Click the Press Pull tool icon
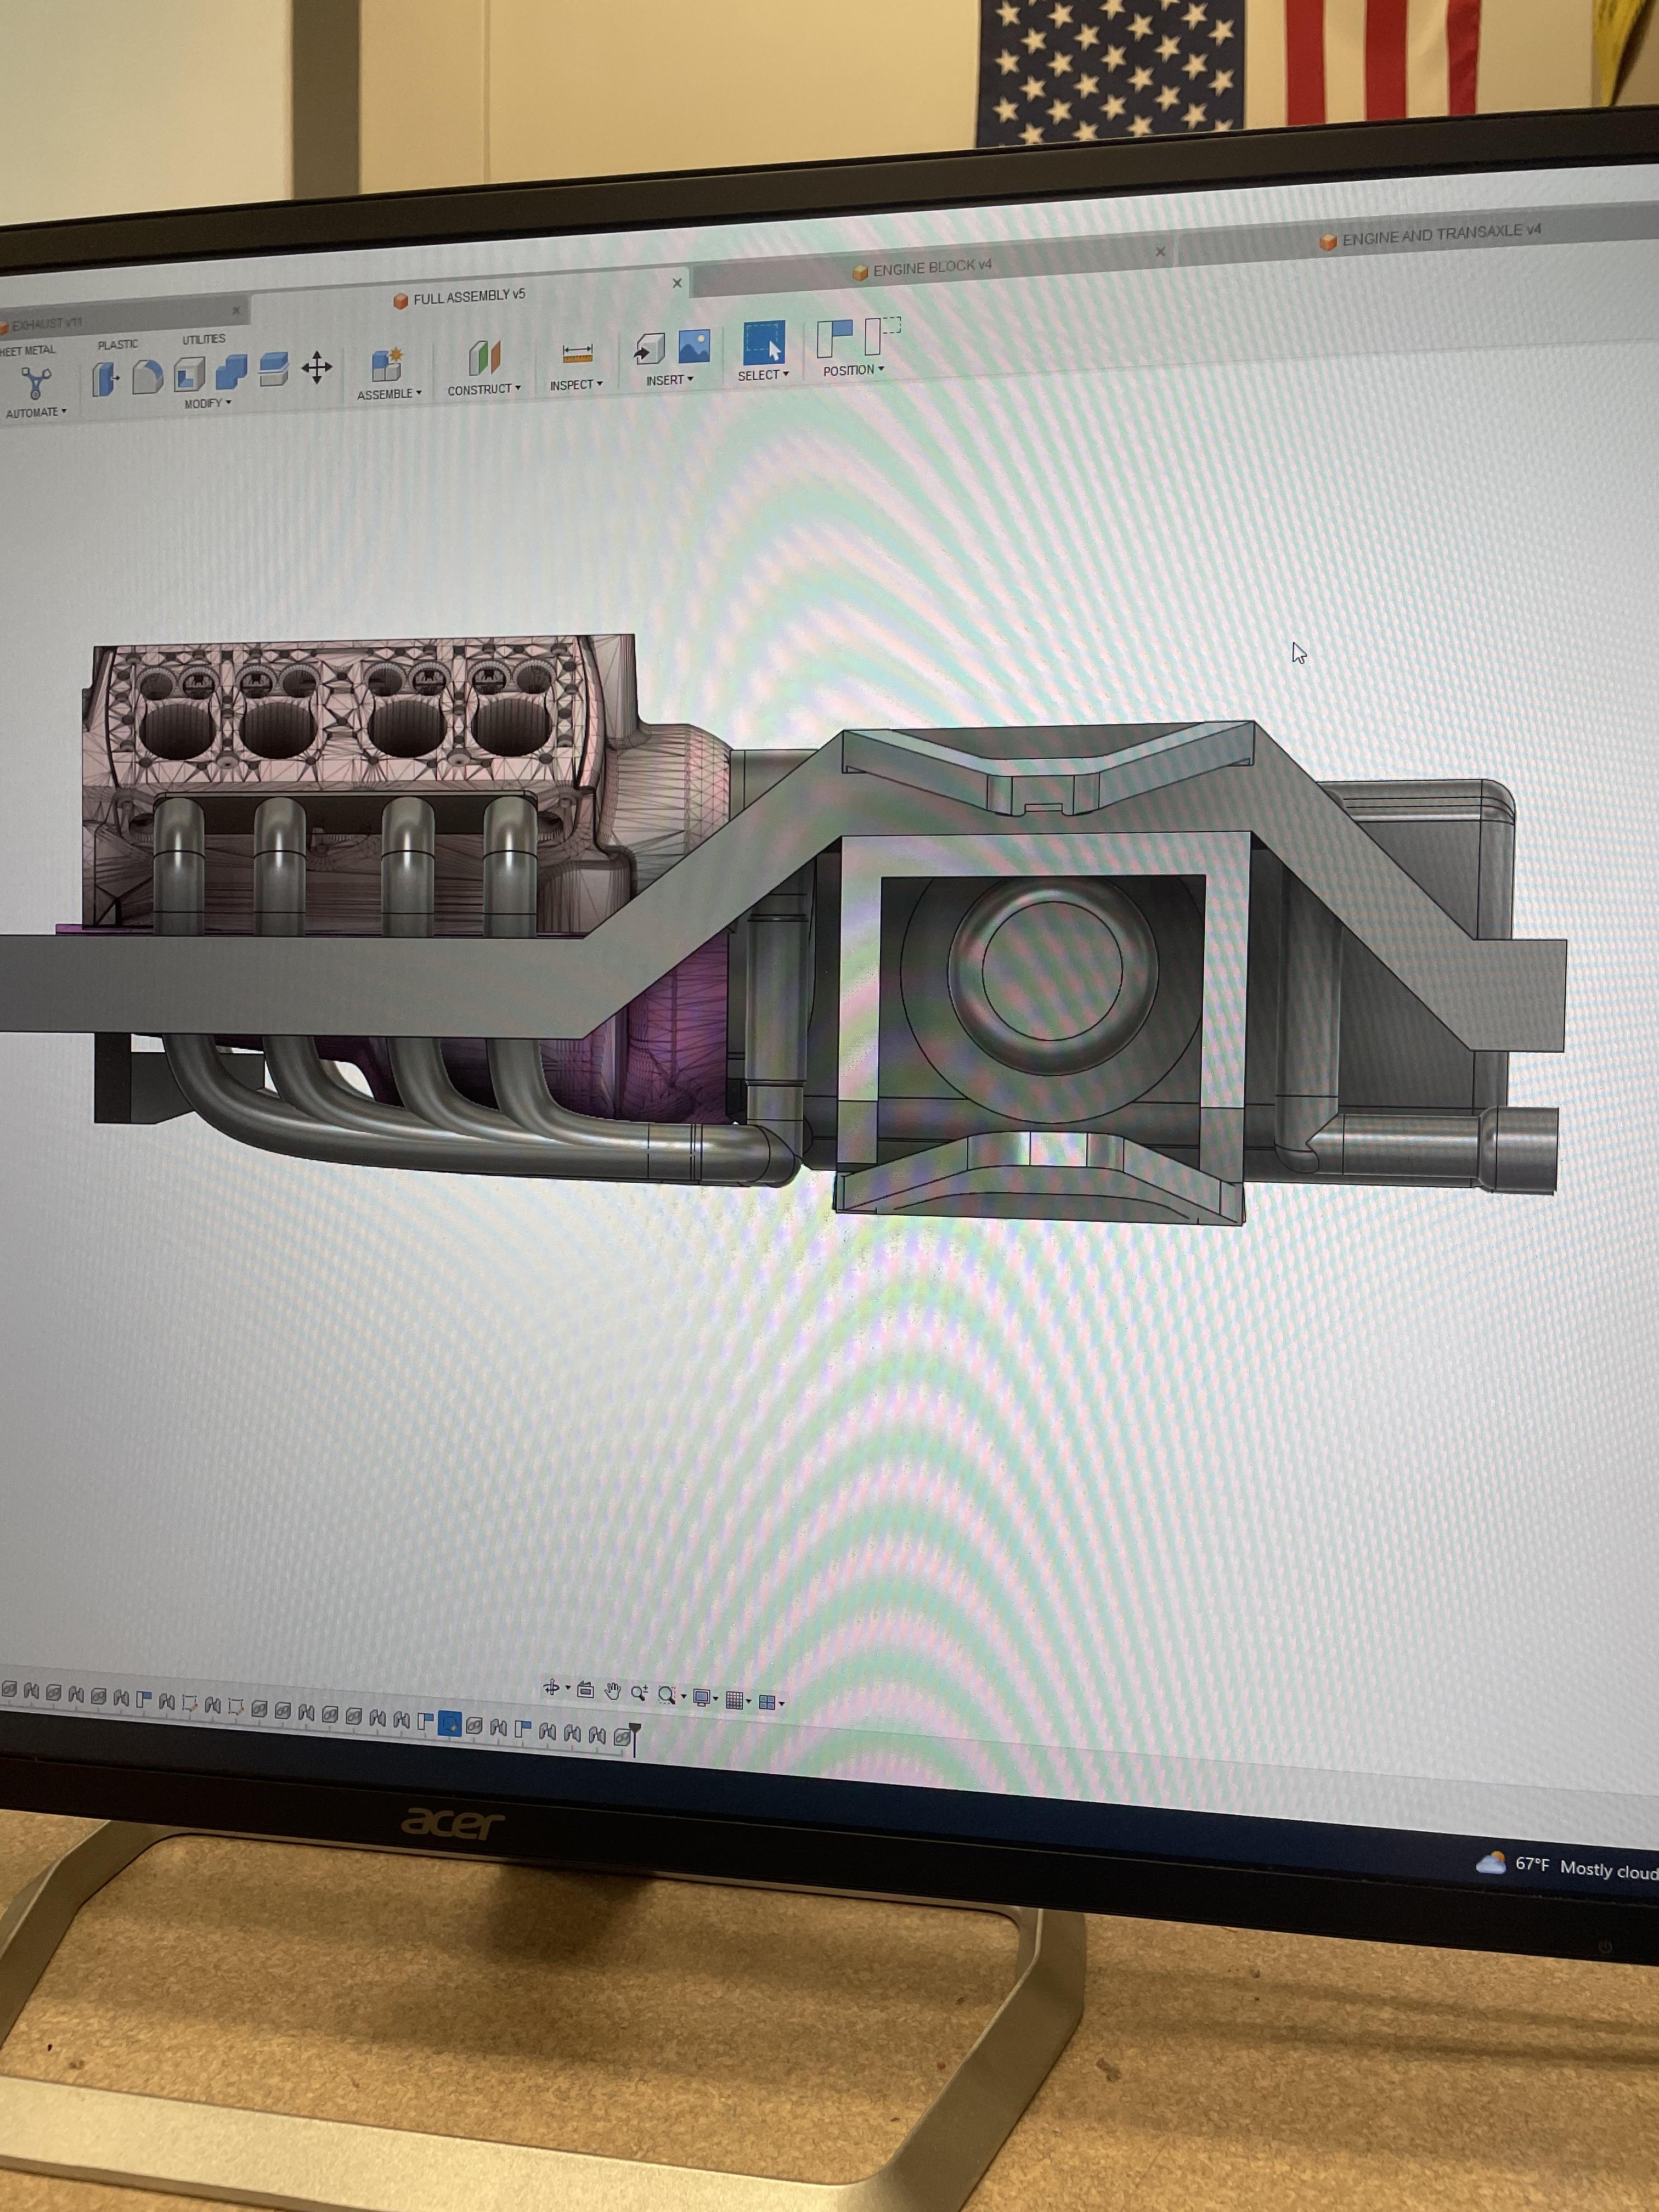This screenshot has height=2212, width=1659. [105, 379]
